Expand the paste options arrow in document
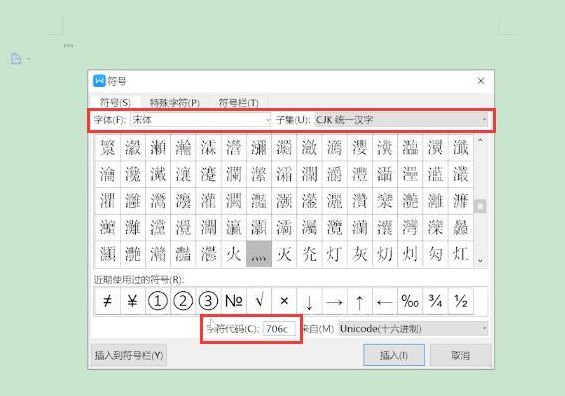 [28, 59]
